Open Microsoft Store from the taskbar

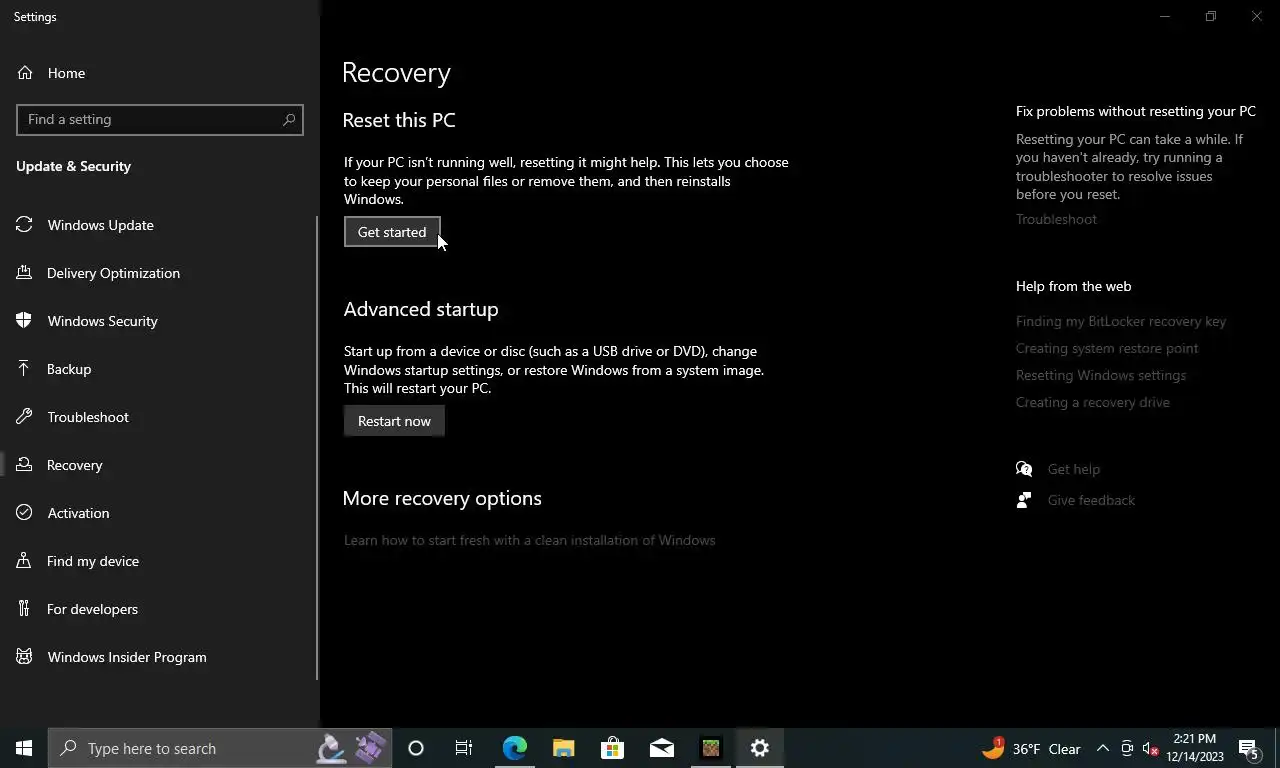point(612,748)
